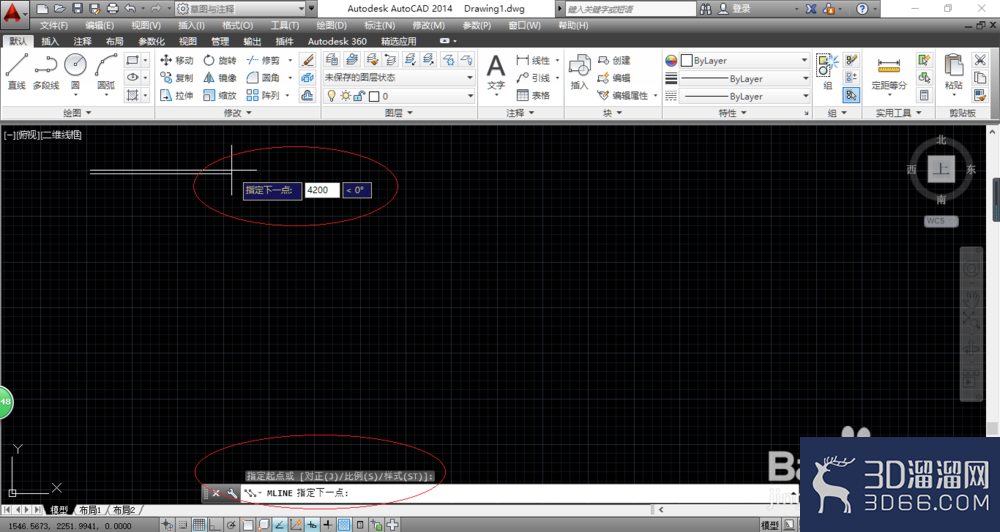
Task: Open the 未保存的图层状态 layer state dropdown
Action: [x=399, y=77]
